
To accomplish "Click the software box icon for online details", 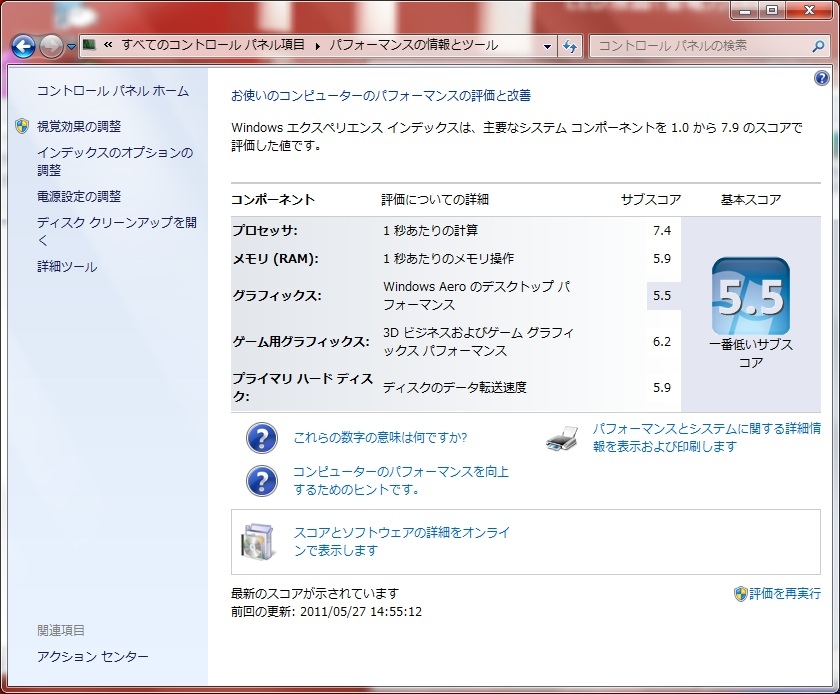I will coord(257,541).
